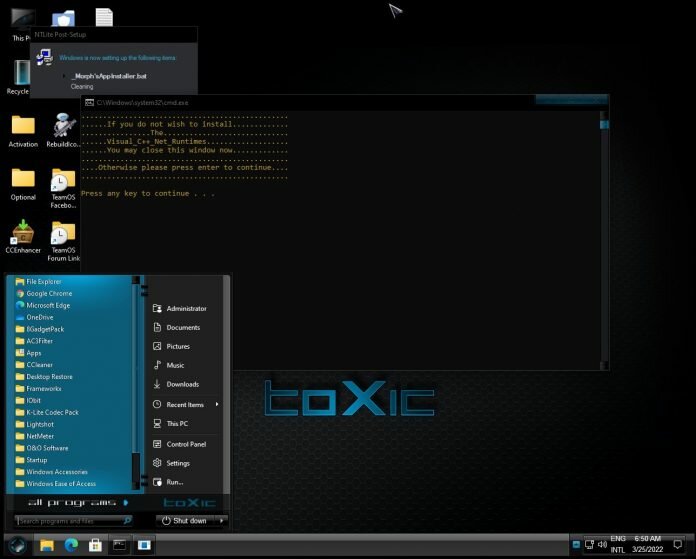The image size is (696, 559).
Task: Open Apps entry in start menu
Action: tap(28, 353)
